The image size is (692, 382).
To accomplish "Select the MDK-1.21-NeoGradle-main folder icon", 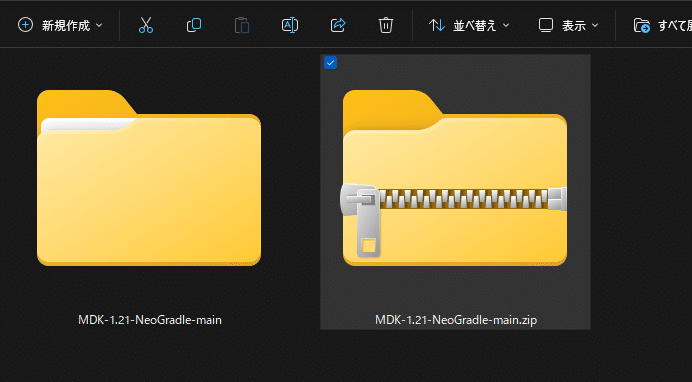I will 149,177.
